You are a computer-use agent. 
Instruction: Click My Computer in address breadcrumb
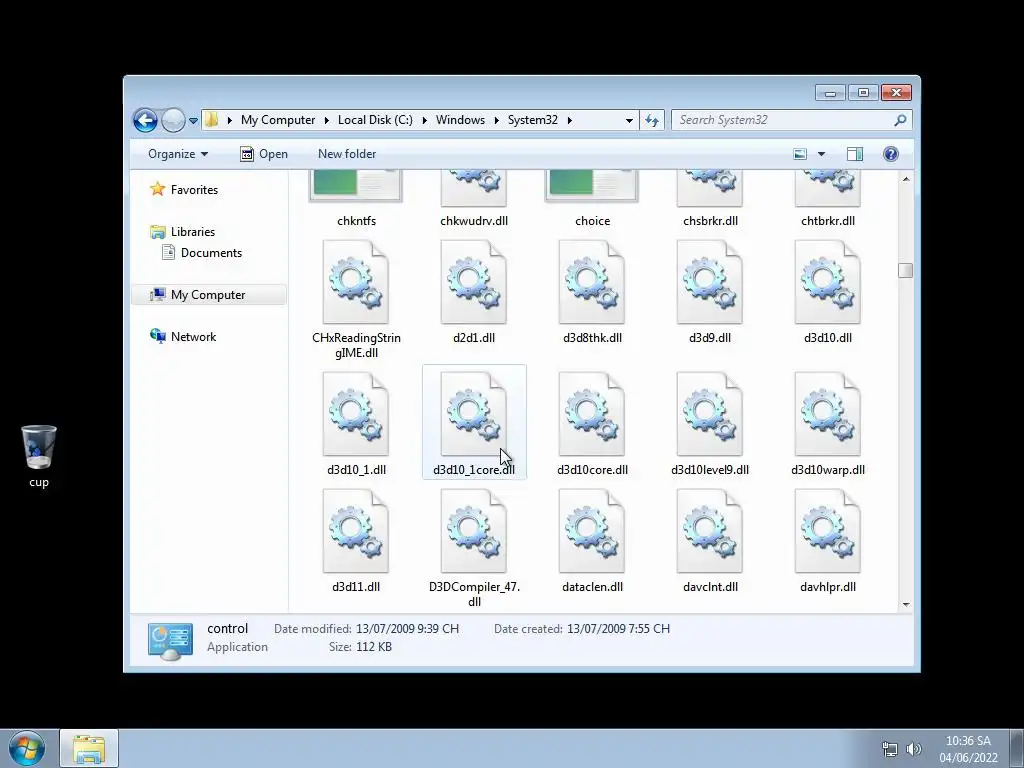278,120
